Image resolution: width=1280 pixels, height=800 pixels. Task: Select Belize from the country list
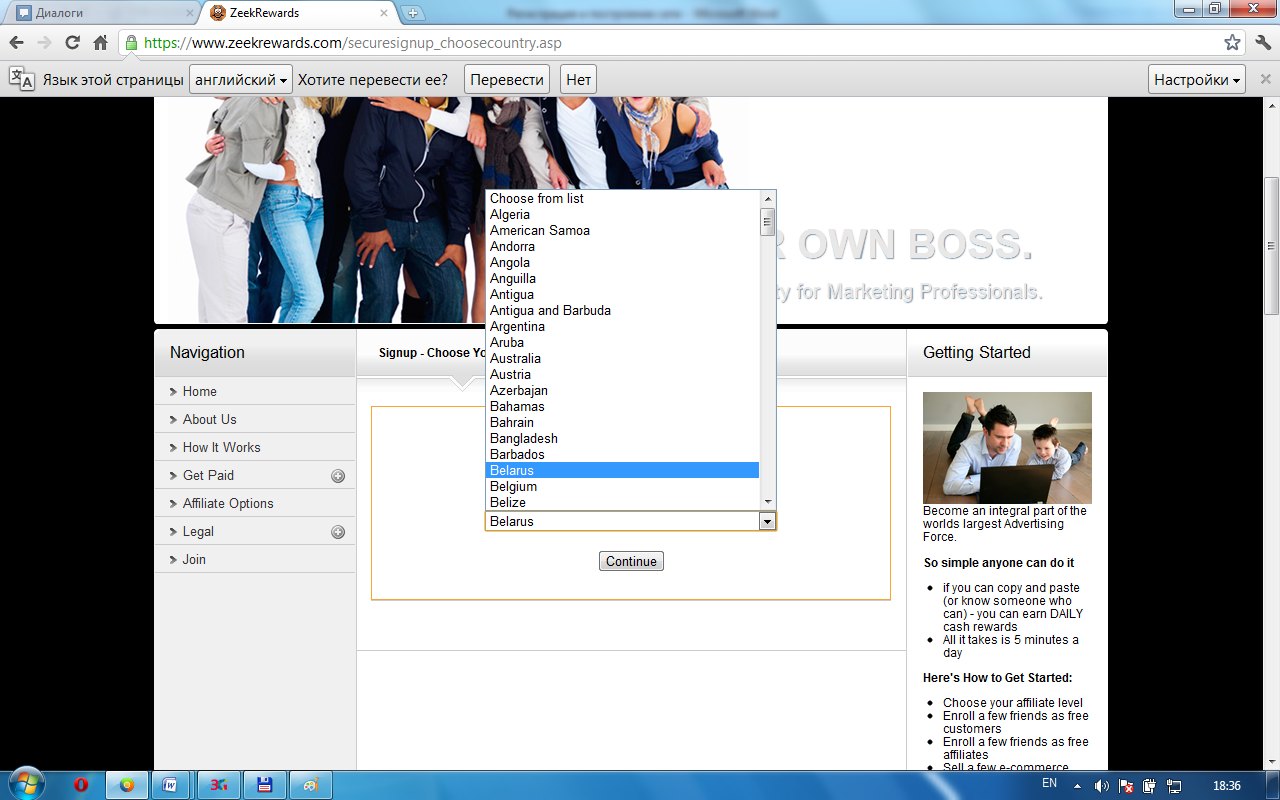point(622,502)
